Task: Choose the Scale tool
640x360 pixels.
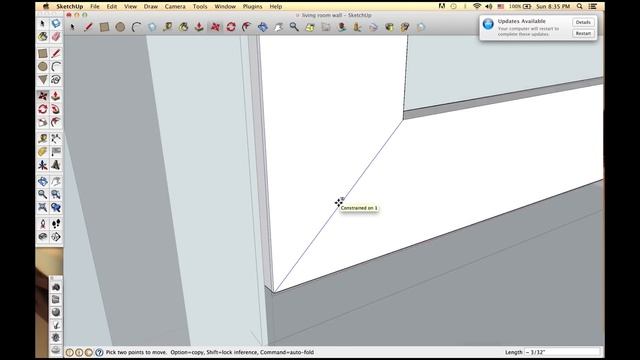Action: [42, 122]
